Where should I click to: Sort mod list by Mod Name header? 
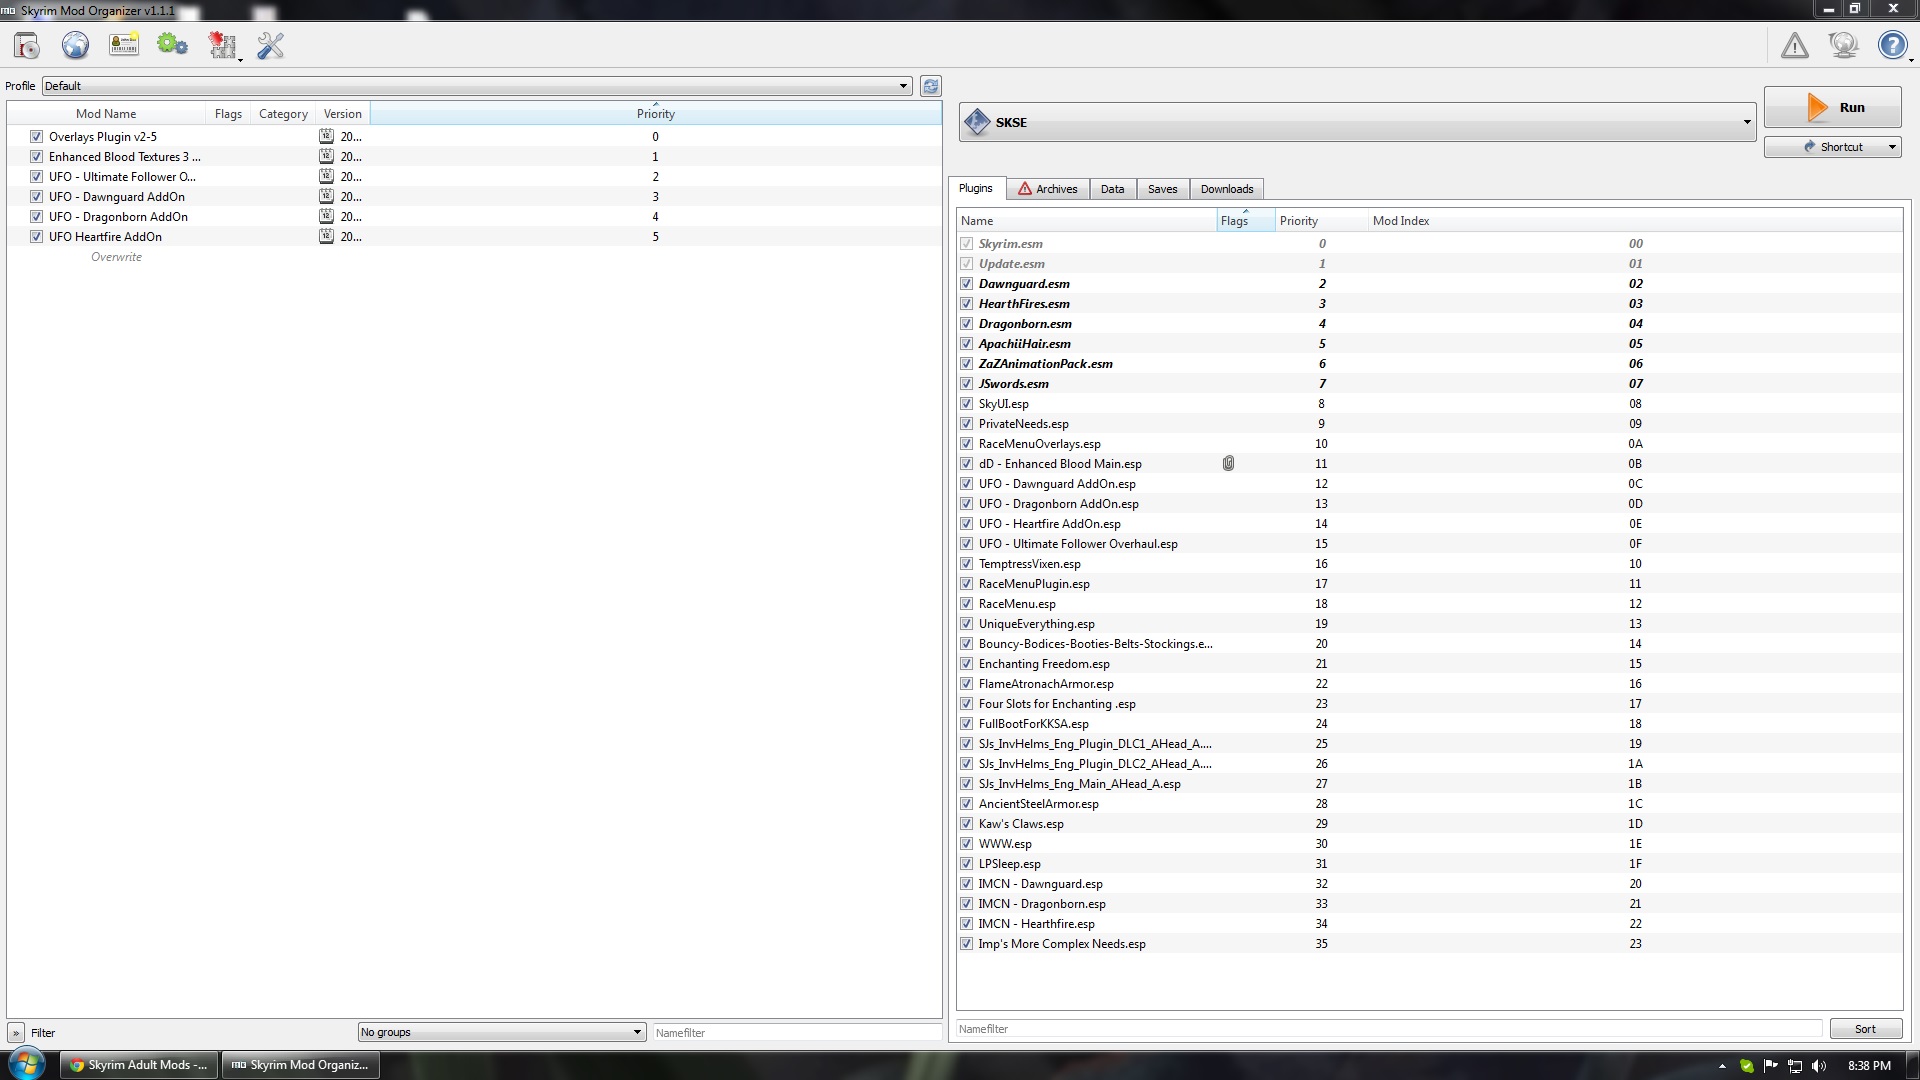coord(106,114)
